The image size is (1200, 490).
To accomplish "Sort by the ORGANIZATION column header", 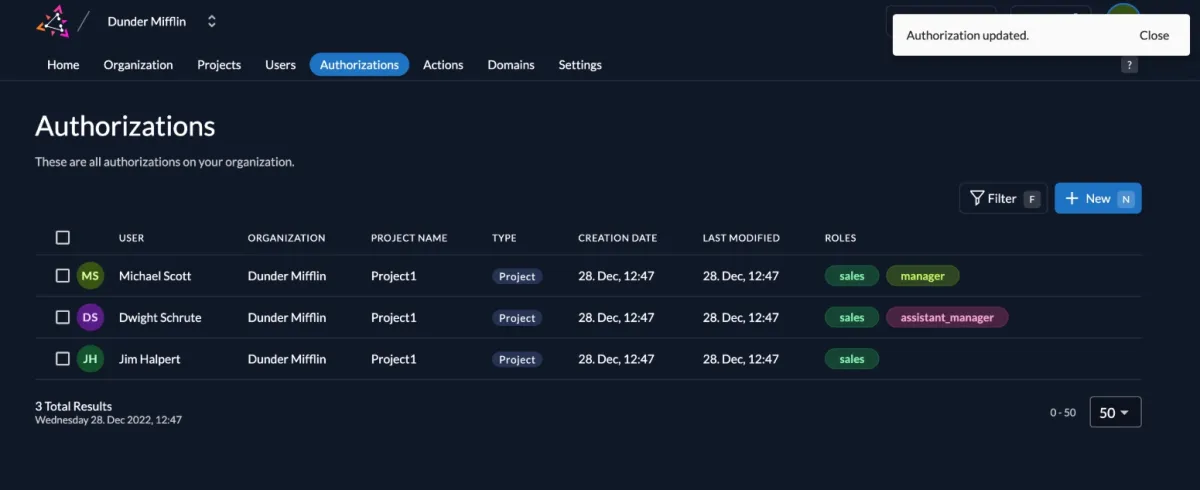I will [286, 238].
